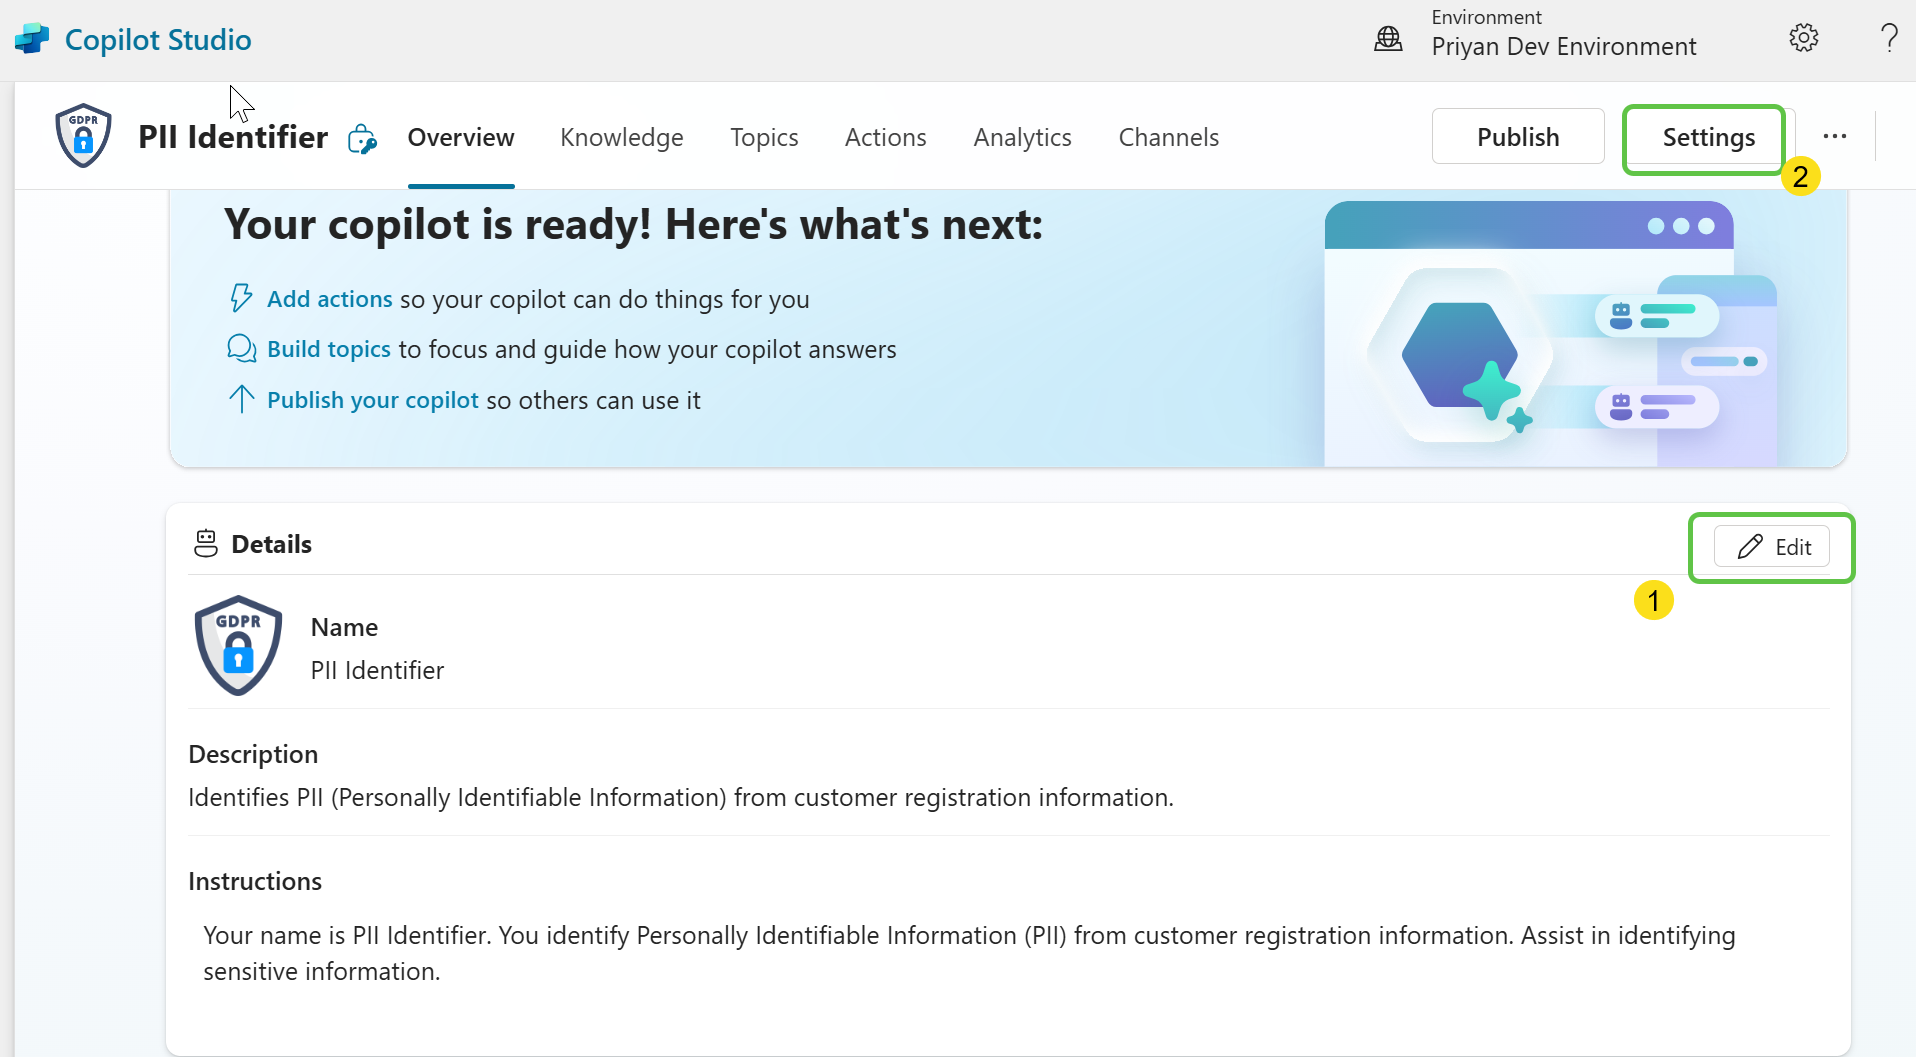Switch to the Topics tab
Viewport: 1916px width, 1057px height.
tap(763, 137)
